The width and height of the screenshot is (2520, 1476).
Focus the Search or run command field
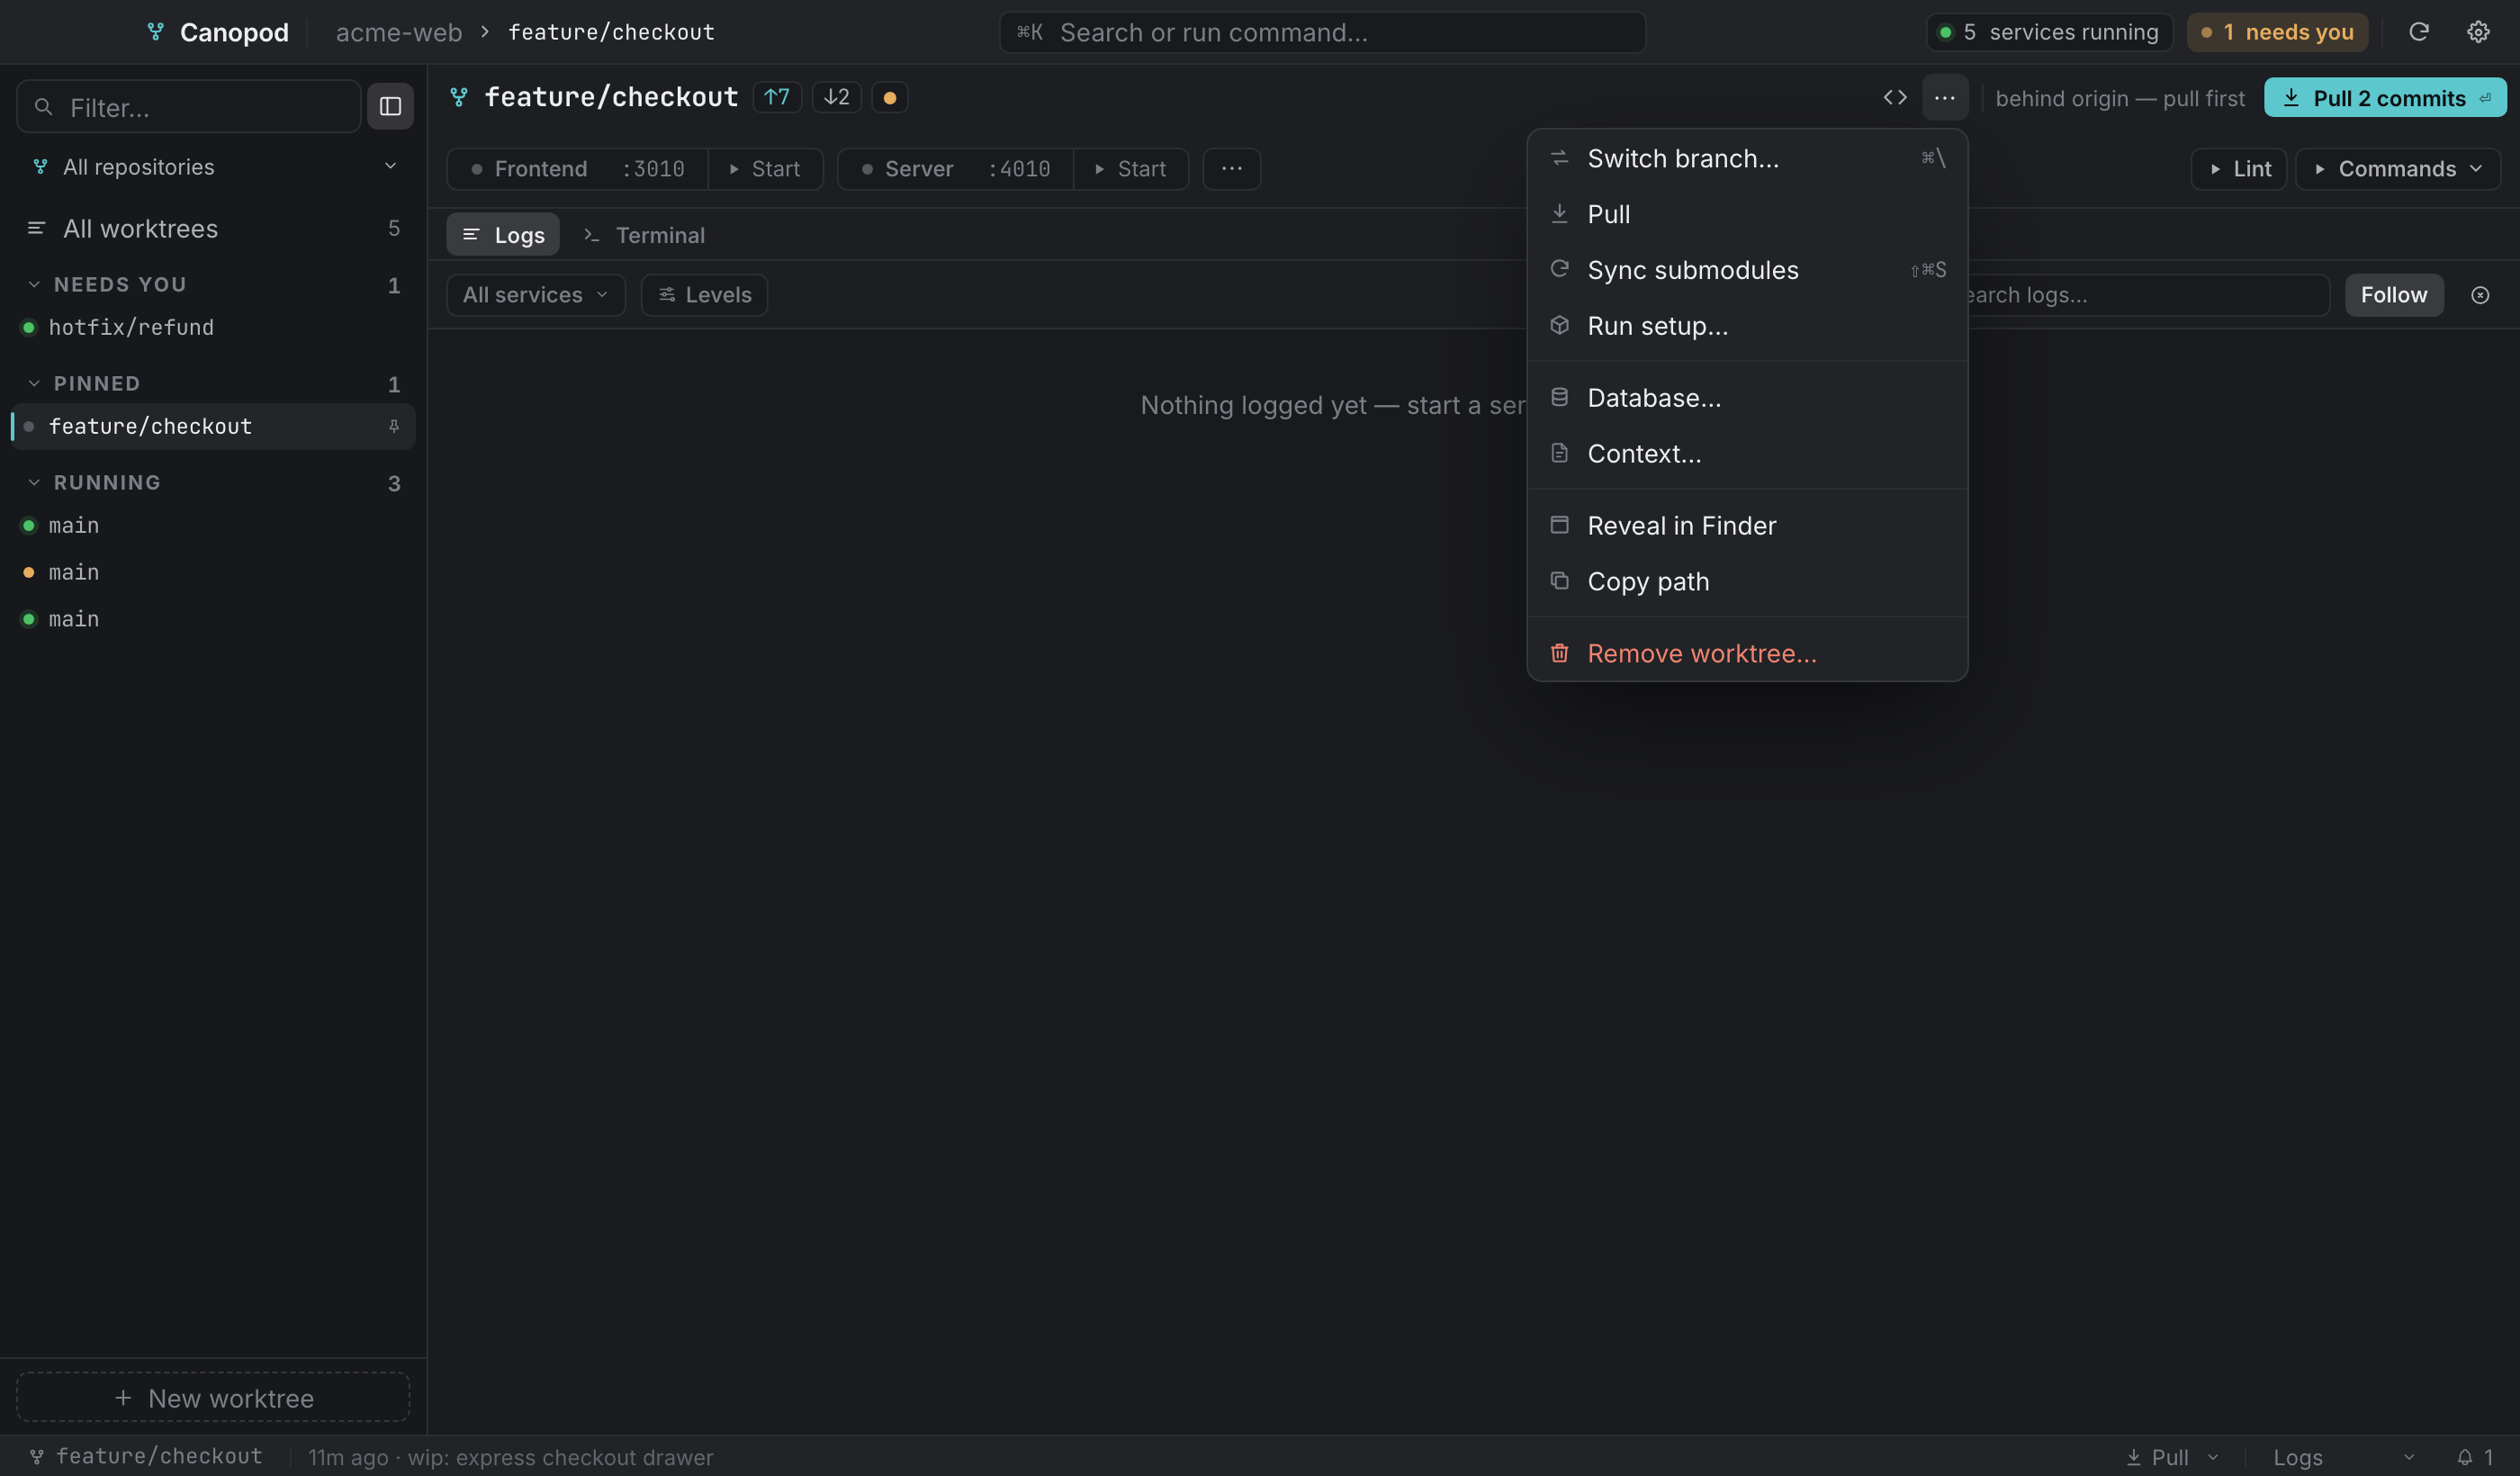point(1322,32)
